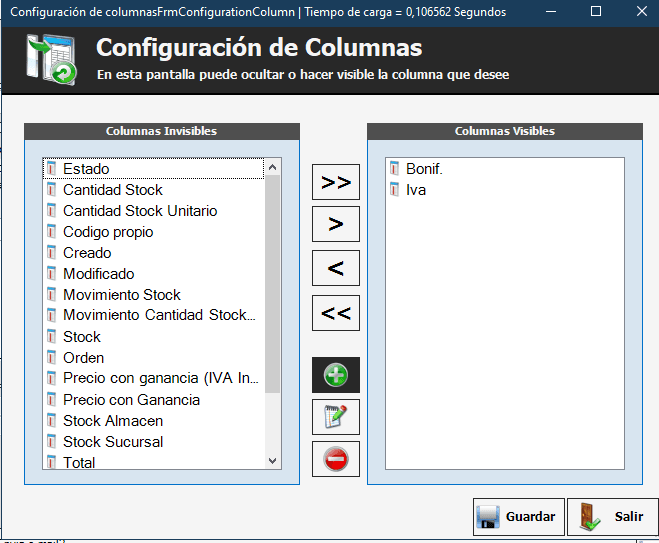
Task: Click the red minus remove column icon
Action: (336, 459)
